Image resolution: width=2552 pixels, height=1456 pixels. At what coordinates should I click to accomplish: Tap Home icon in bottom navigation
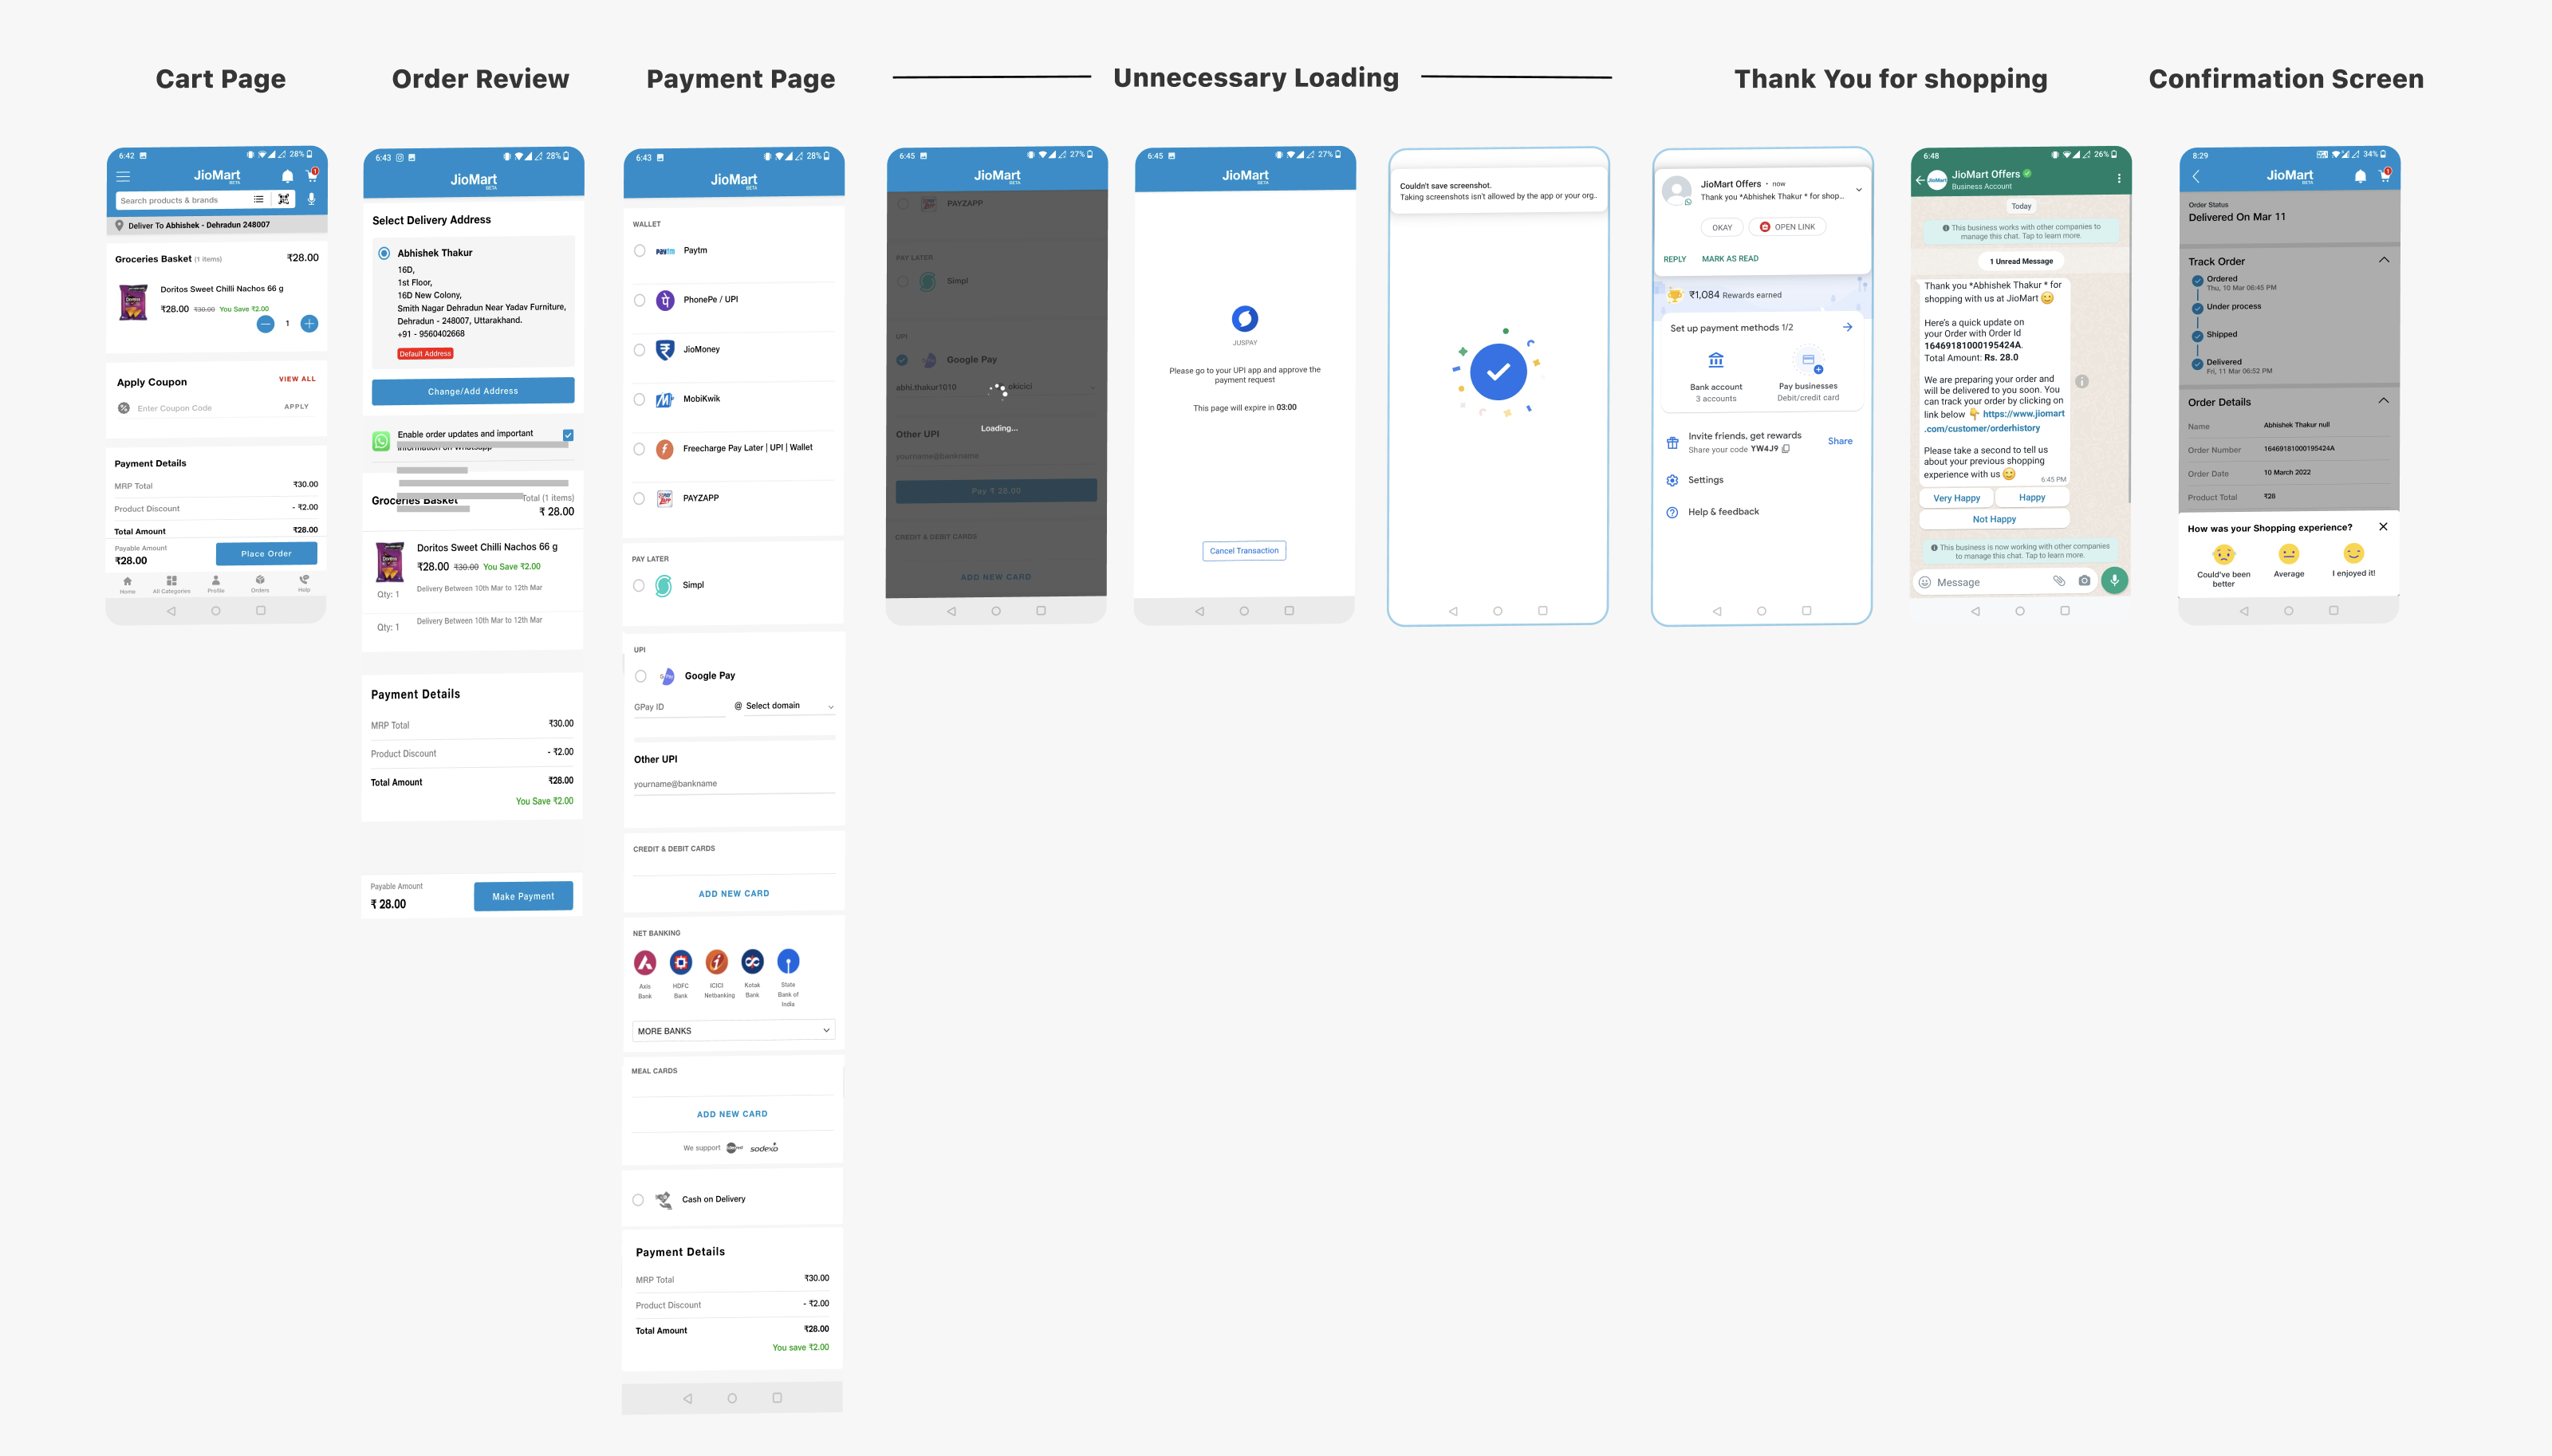tap(127, 584)
